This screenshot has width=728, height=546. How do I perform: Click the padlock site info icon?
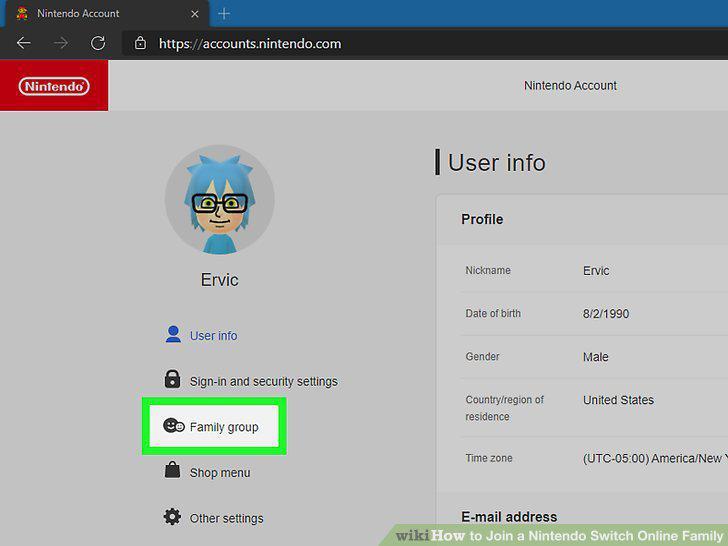click(x=140, y=43)
